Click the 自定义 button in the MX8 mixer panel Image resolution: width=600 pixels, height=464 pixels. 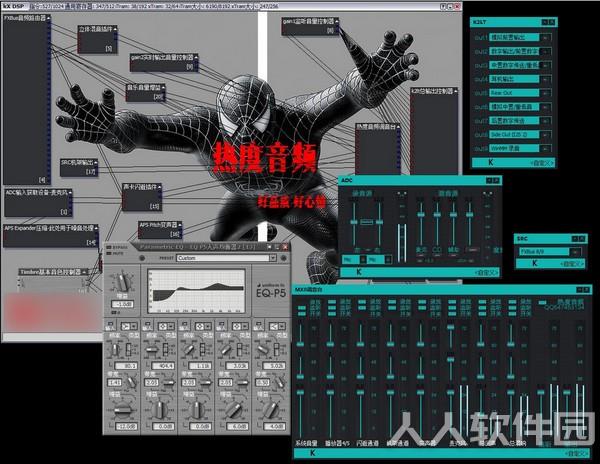click(x=577, y=454)
